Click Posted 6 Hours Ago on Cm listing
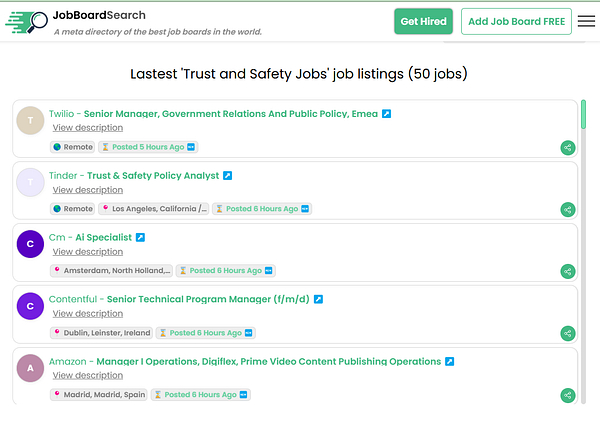Image resolution: width=600 pixels, height=441 pixels. [226, 271]
